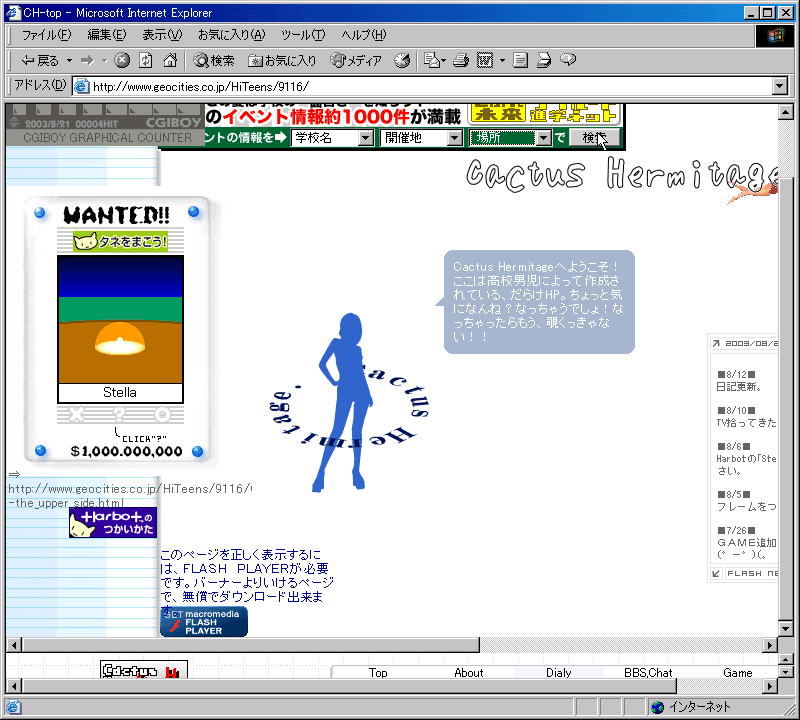Open the Back button history dropdown arrow
Viewport: 800px width, 720px height.
coord(69,61)
